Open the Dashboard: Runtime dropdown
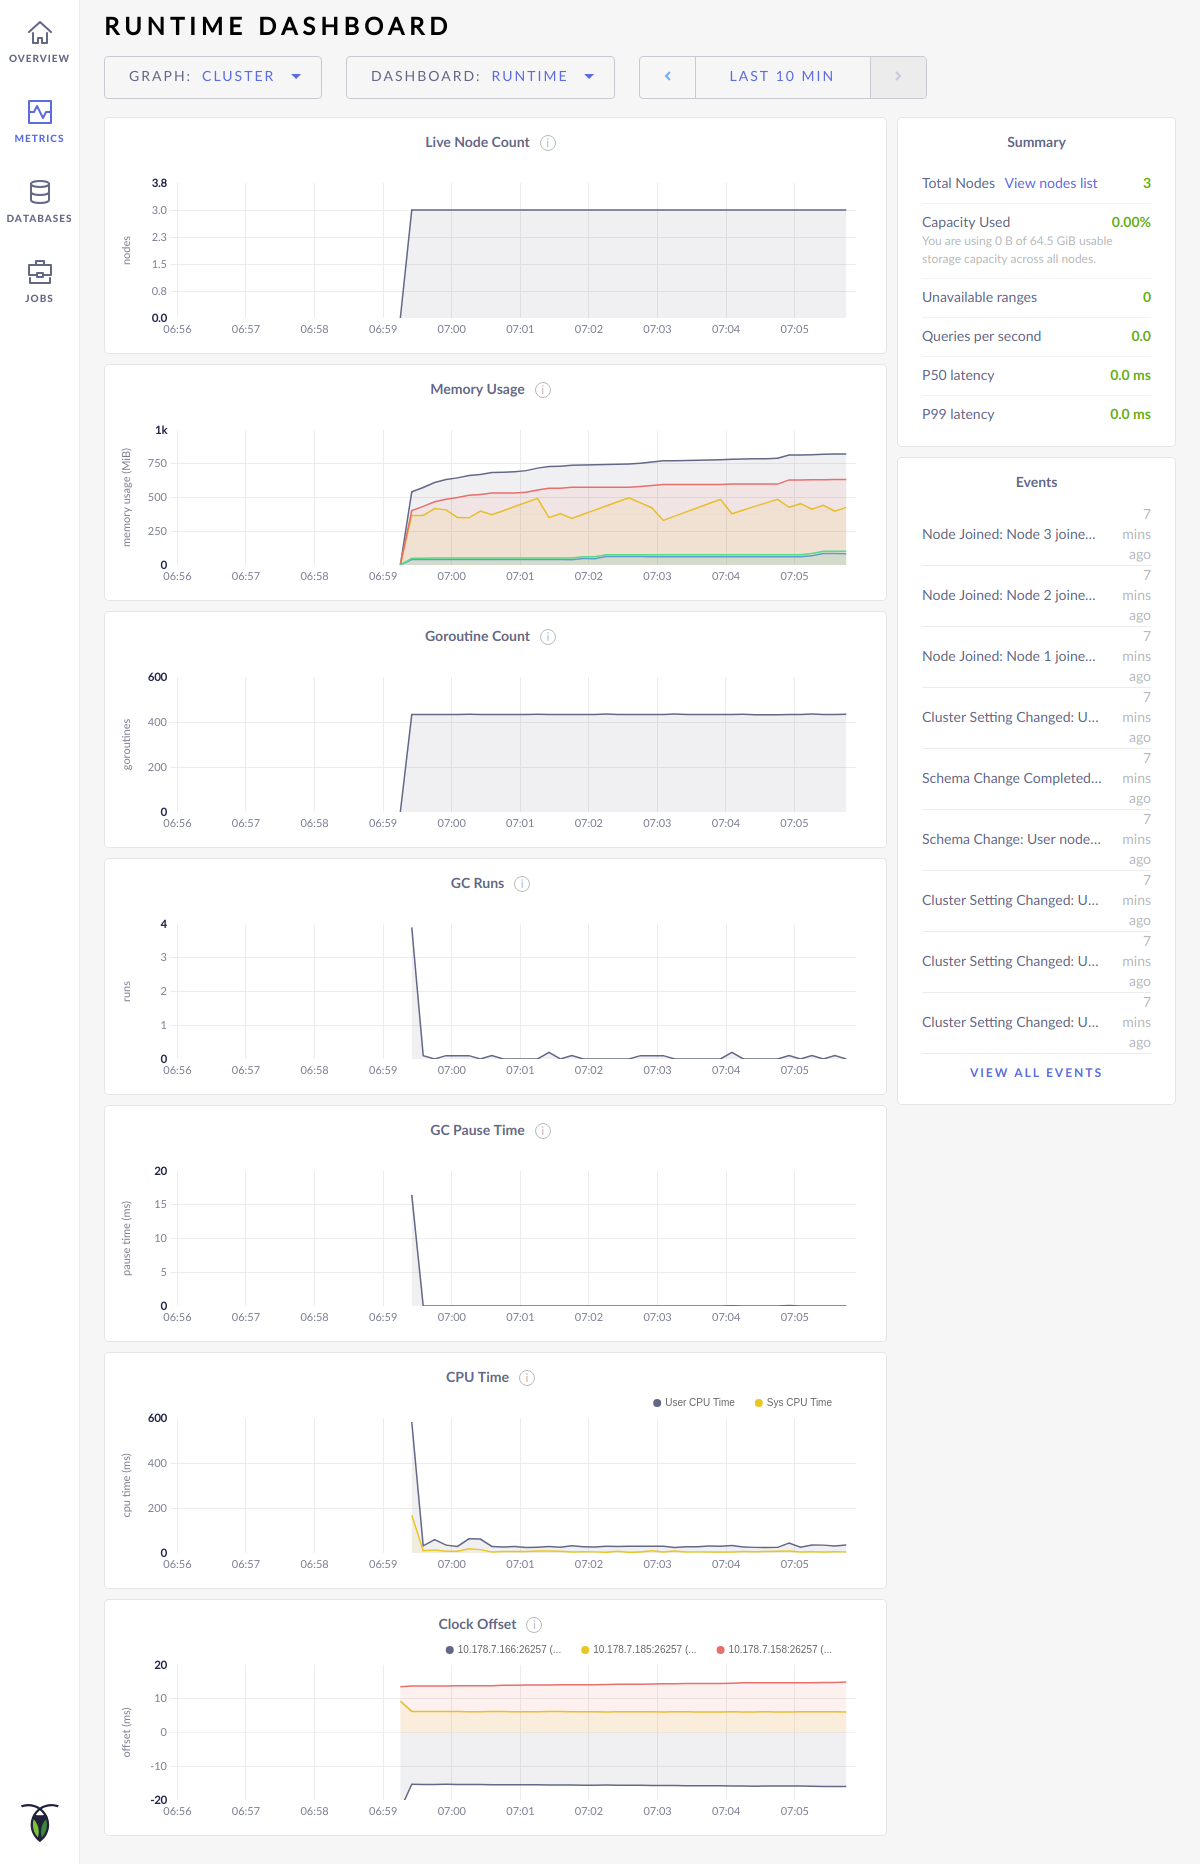Viewport: 1200px width, 1864px height. pyautogui.click(x=480, y=77)
